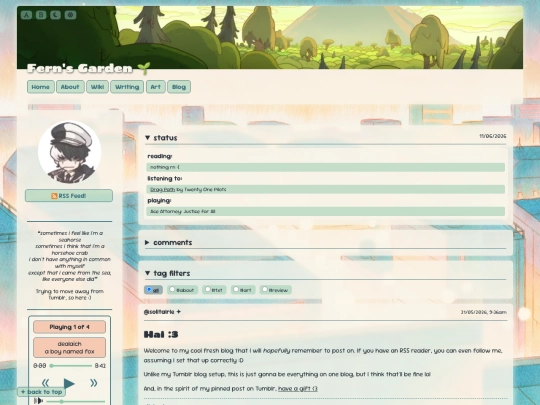Click the back to top button
This screenshot has width=540, height=405.
[x=41, y=392]
